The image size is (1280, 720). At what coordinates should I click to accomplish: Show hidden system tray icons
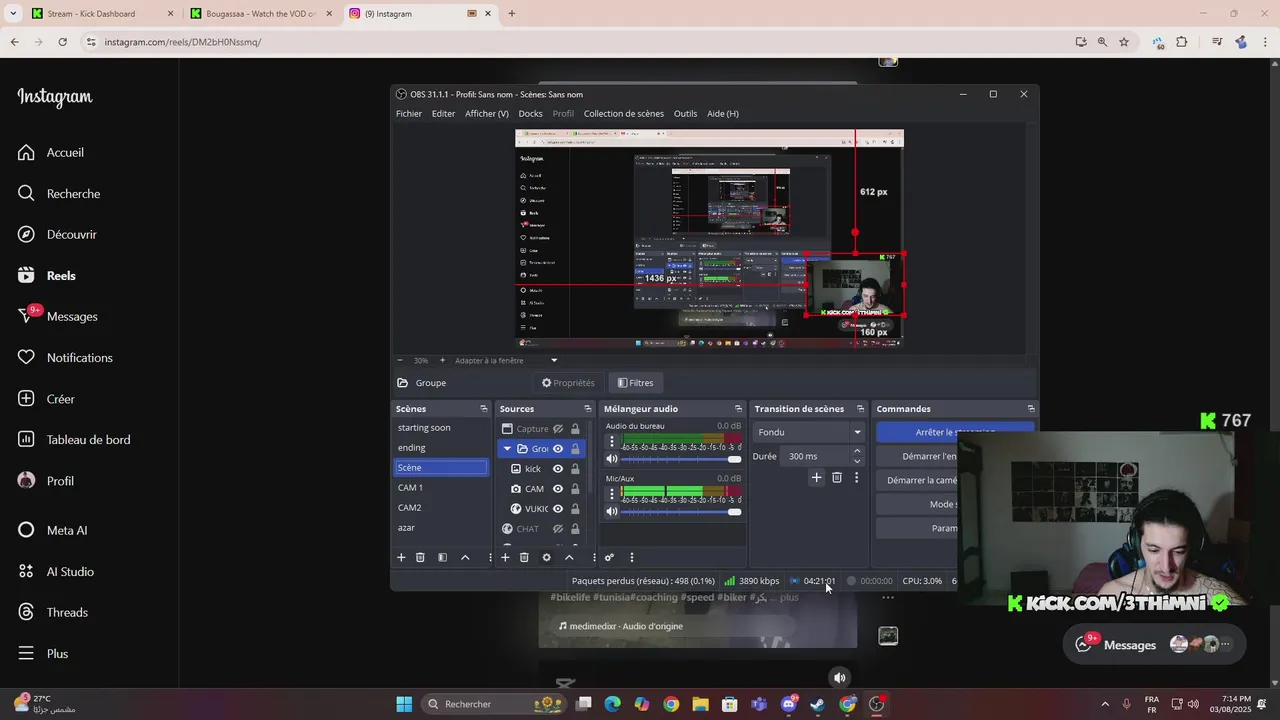pyautogui.click(x=1105, y=704)
